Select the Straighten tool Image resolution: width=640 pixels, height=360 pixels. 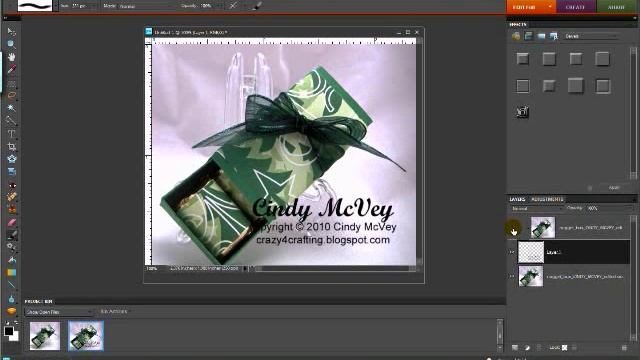pyautogui.click(x=11, y=171)
